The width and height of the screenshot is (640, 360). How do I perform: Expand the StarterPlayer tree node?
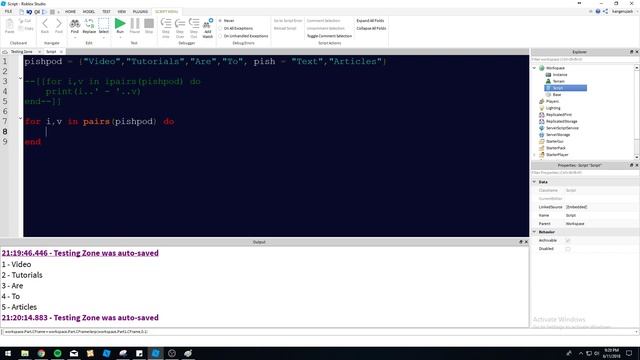click(x=535, y=155)
